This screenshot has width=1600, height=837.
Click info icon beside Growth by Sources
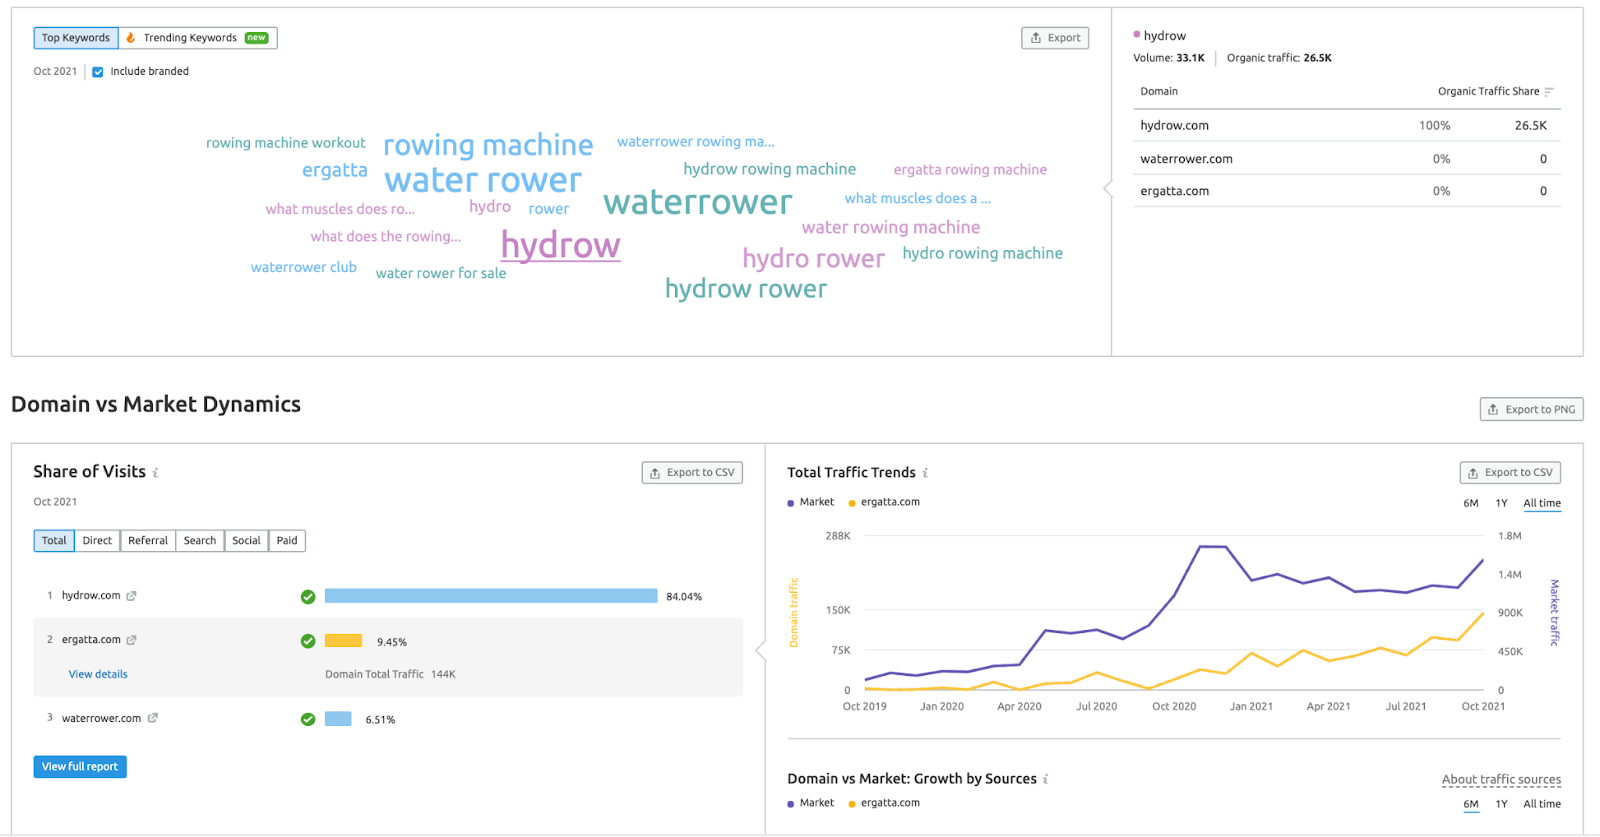[1046, 779]
